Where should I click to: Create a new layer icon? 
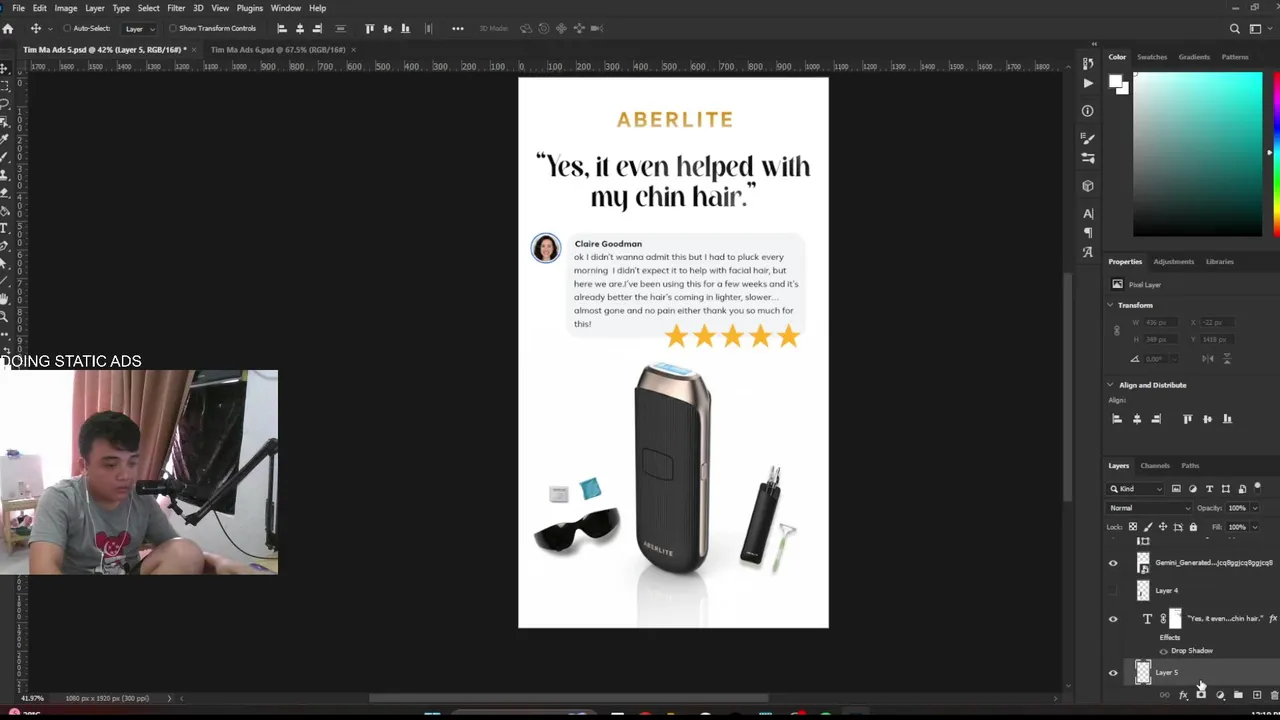(1257, 695)
